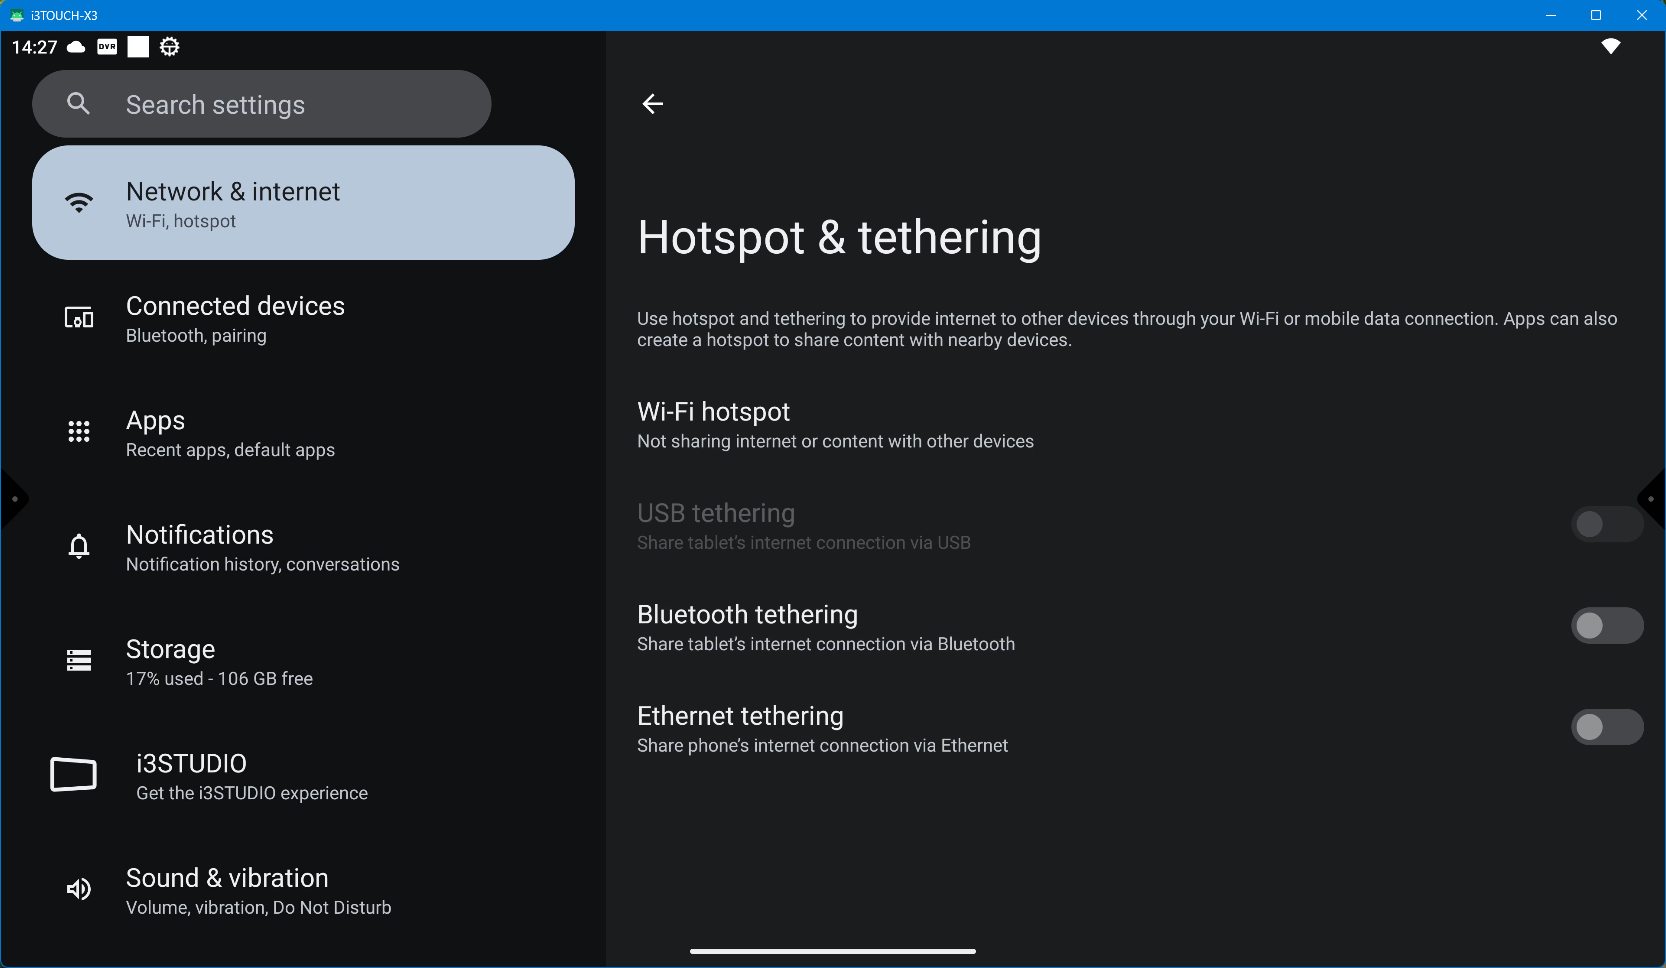The width and height of the screenshot is (1666, 968).
Task: Click the Sound & vibration speaker icon
Action: coord(79,890)
